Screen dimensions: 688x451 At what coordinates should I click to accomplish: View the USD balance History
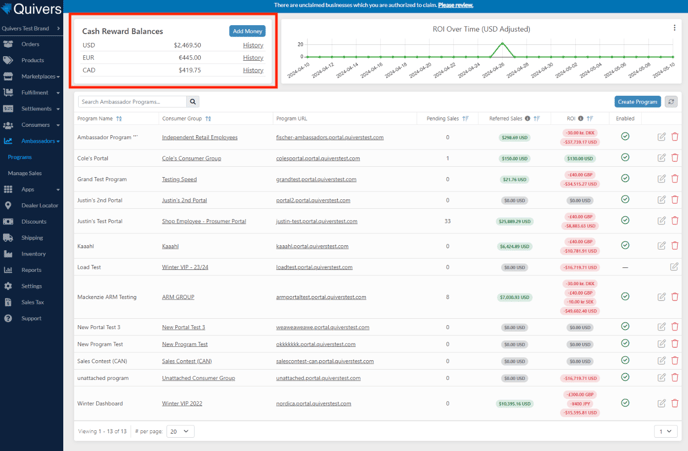253,45
